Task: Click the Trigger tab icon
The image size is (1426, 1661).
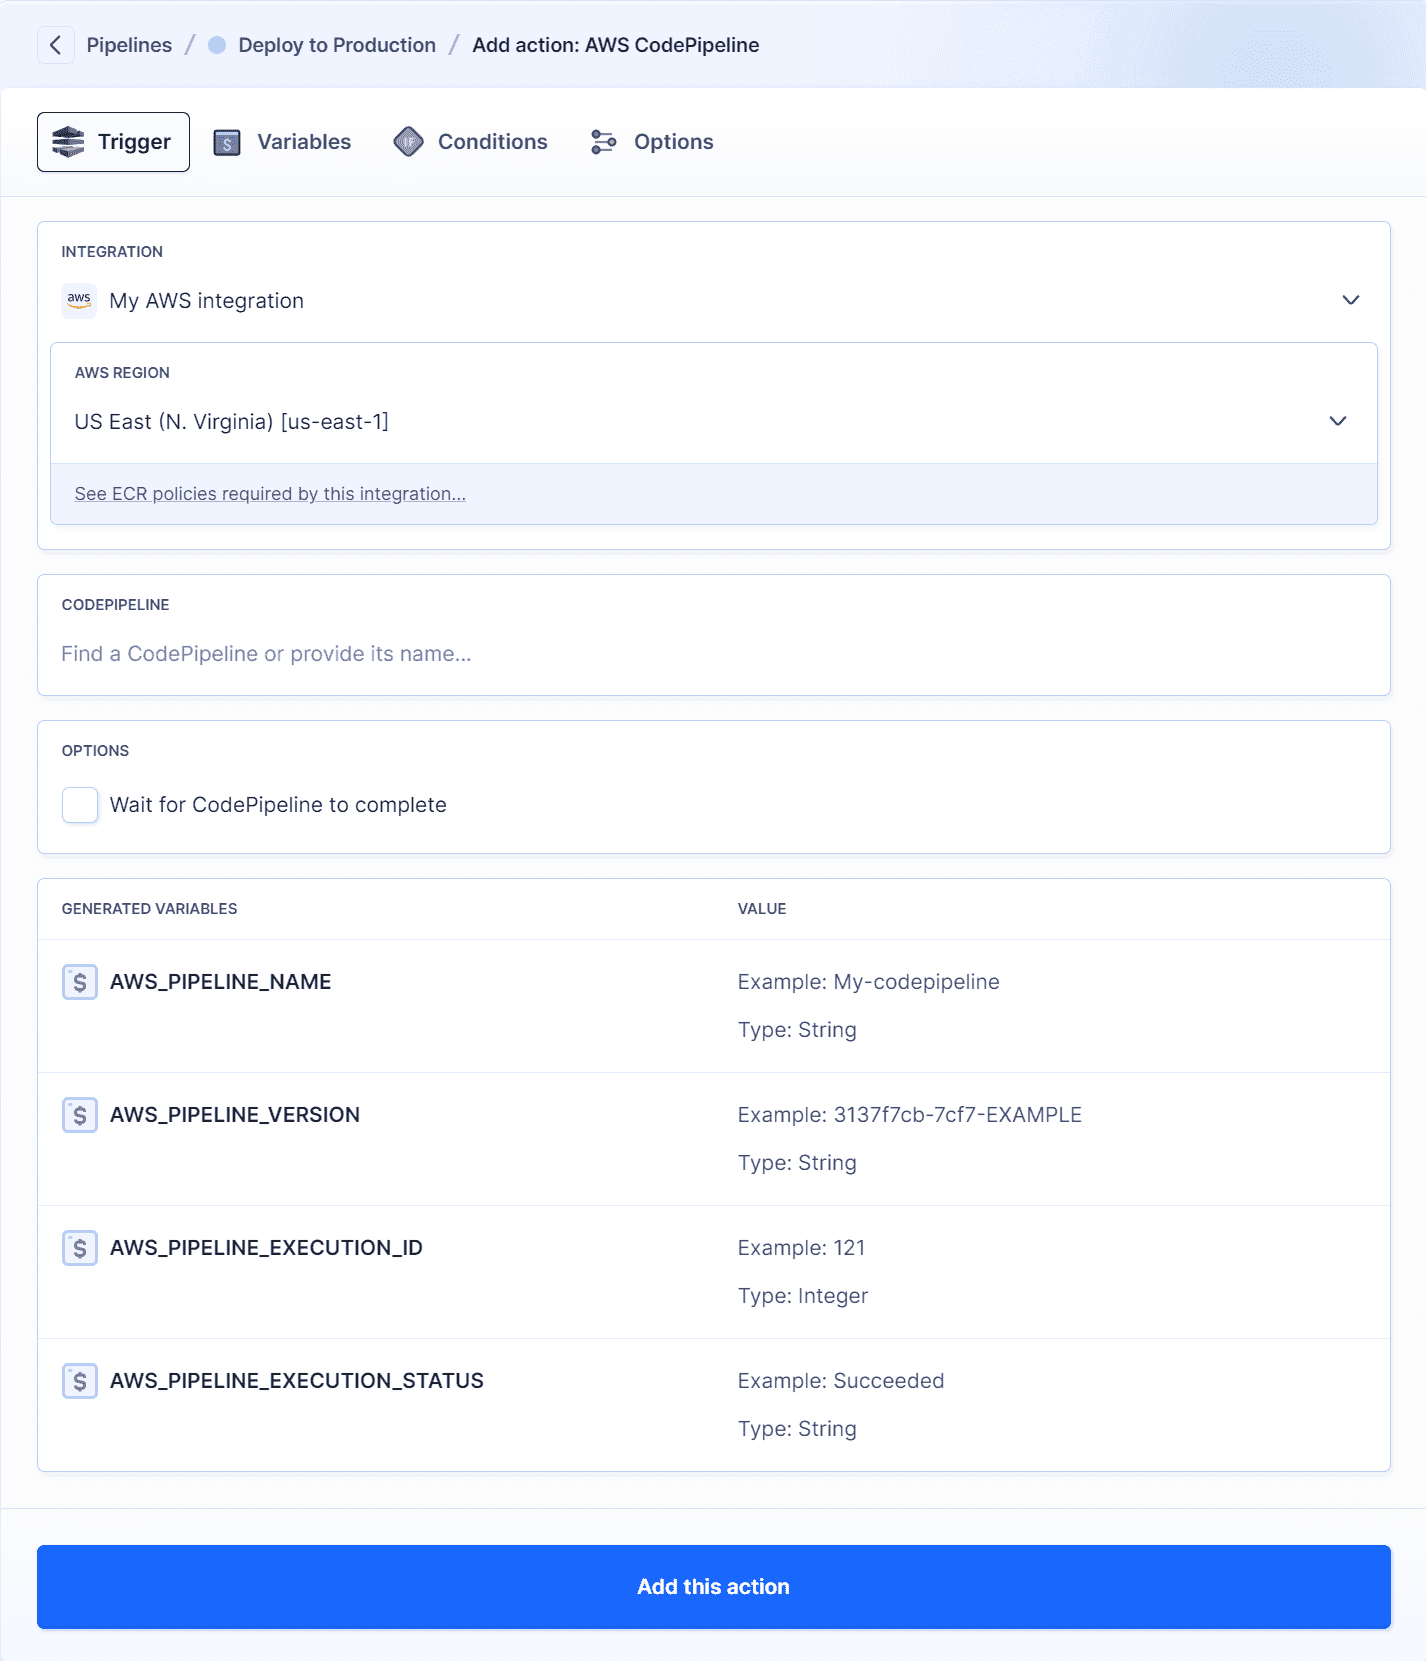Action: click(x=68, y=142)
